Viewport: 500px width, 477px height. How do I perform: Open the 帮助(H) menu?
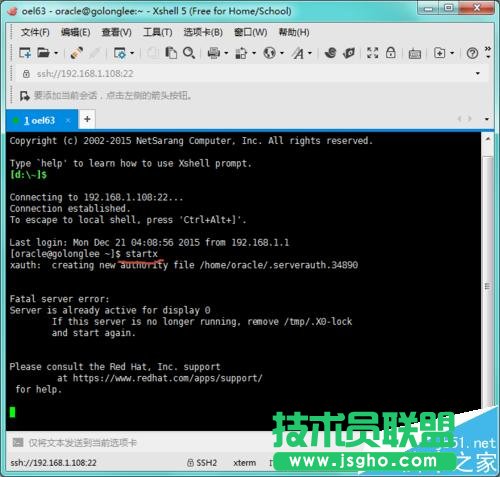(x=294, y=32)
